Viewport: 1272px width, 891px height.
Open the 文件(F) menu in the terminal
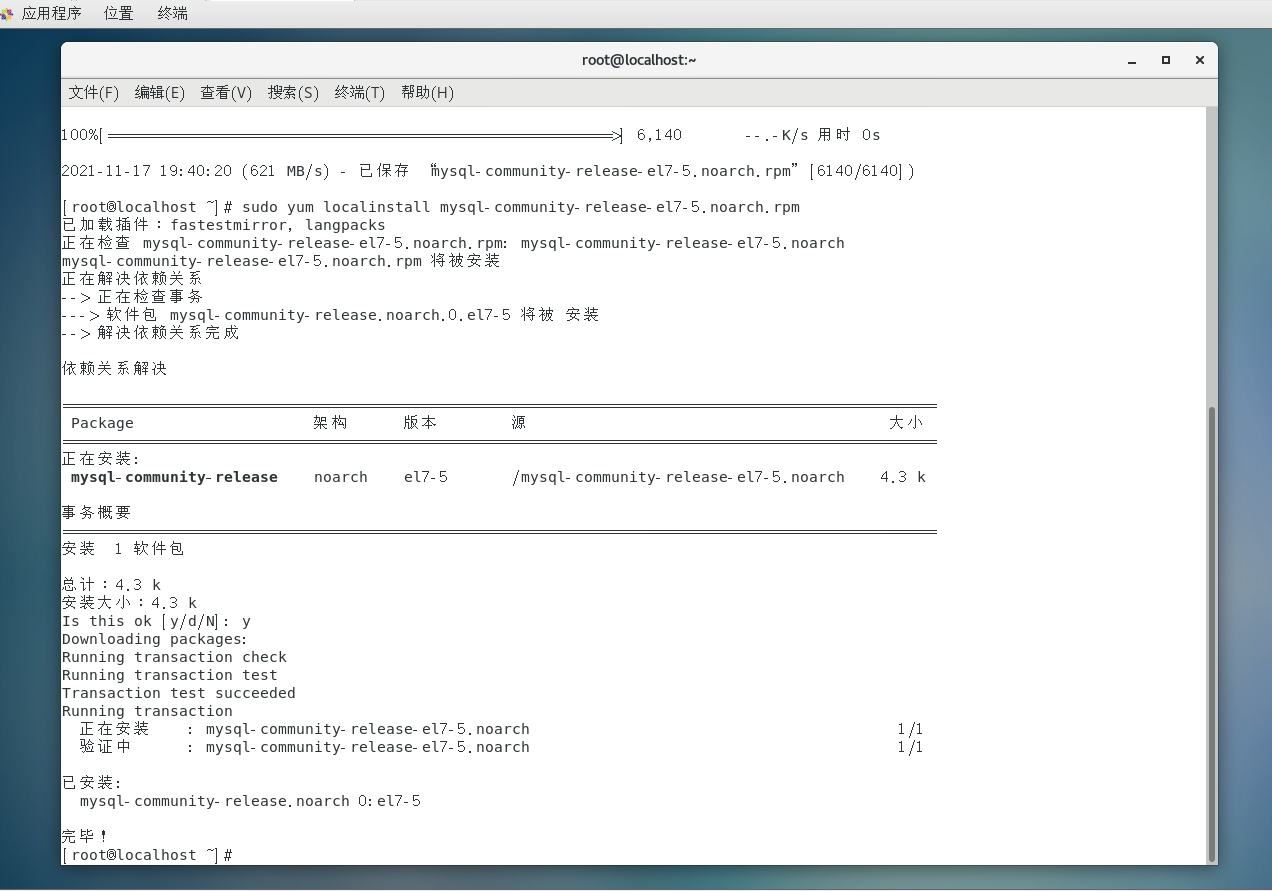click(x=93, y=92)
